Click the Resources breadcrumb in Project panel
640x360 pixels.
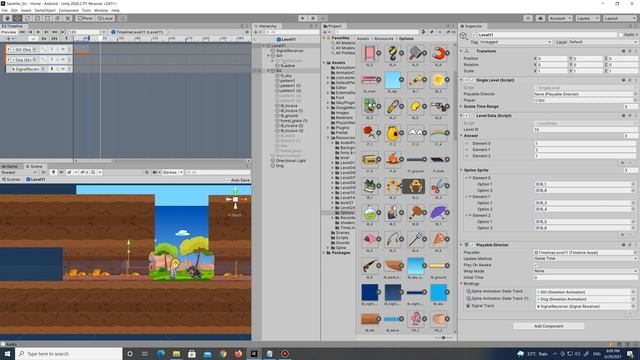384,39
